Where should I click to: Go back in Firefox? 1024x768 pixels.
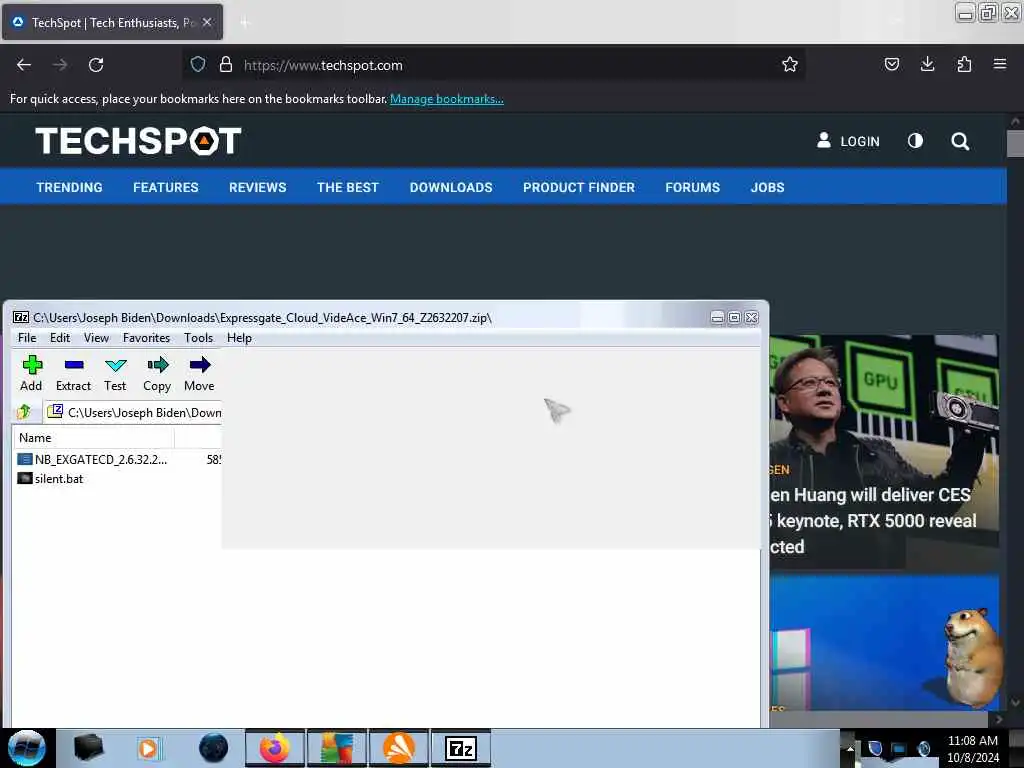point(24,65)
